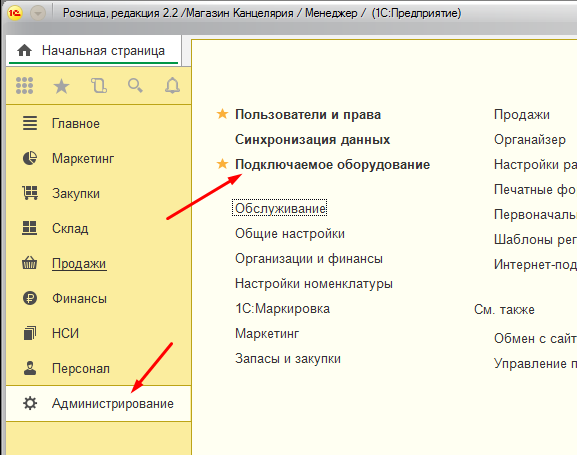Open the 1С:Маркировка link

coord(282,308)
